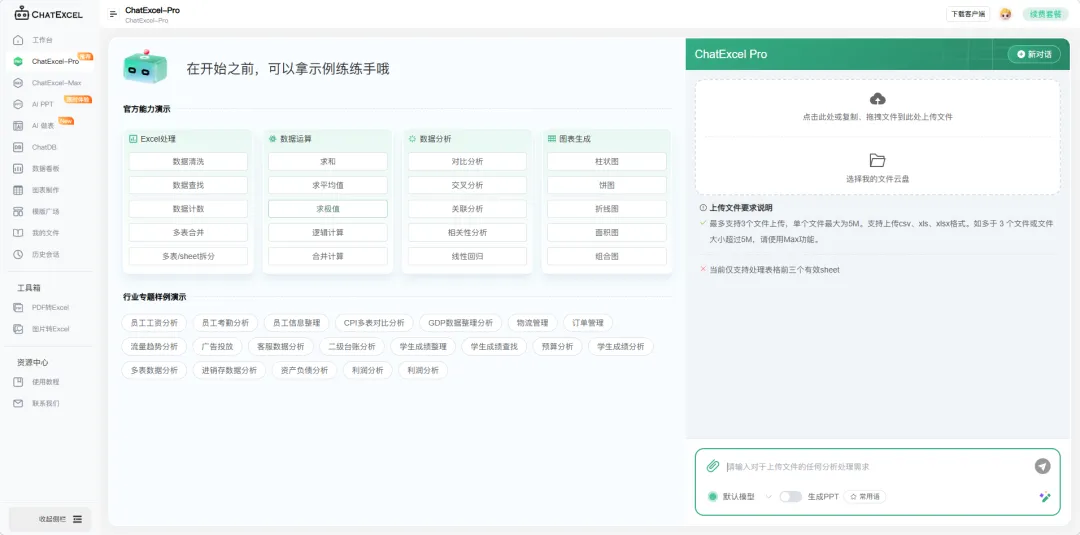
Task: Click the 进销存数据分析 sample tag
Action: point(229,370)
